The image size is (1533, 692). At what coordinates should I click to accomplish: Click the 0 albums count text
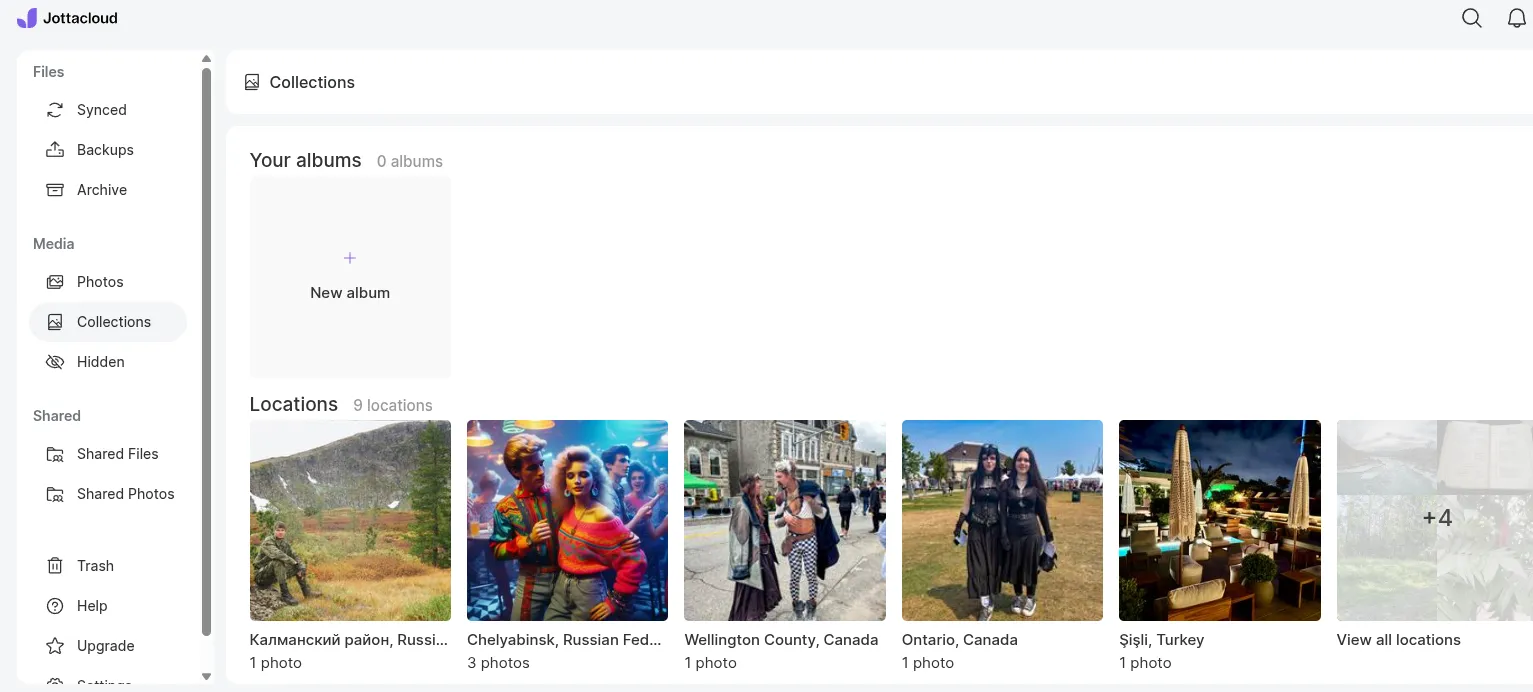click(x=410, y=161)
